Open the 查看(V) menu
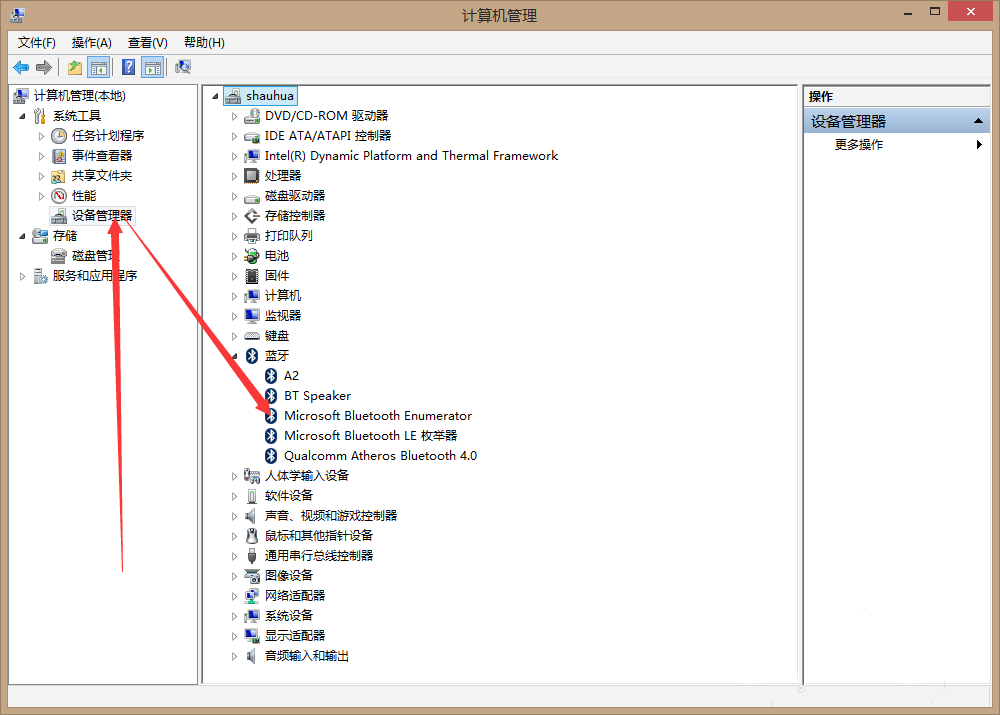The image size is (1000, 715). pyautogui.click(x=148, y=43)
